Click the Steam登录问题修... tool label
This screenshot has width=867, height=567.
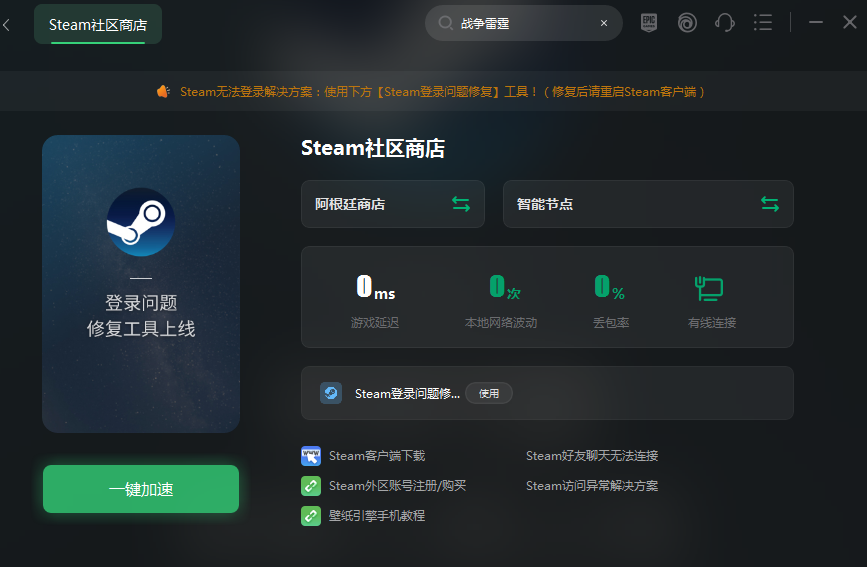(x=407, y=393)
